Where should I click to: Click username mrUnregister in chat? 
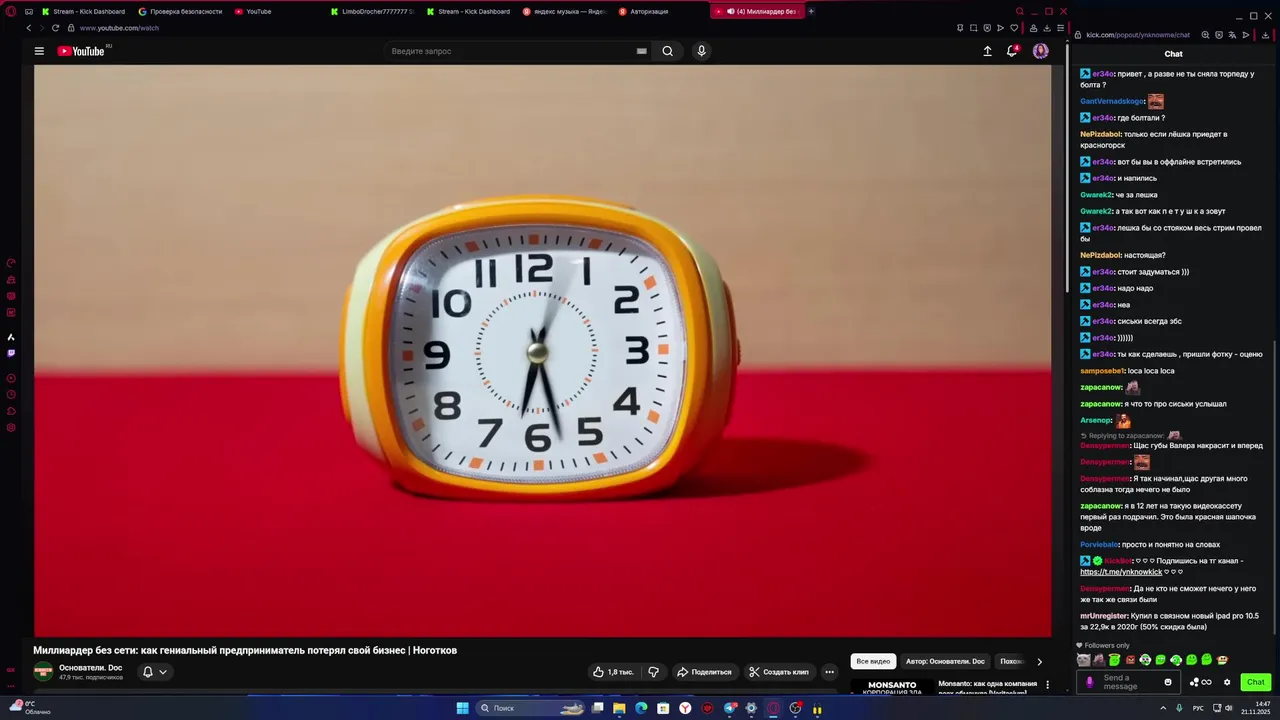coord(1104,616)
